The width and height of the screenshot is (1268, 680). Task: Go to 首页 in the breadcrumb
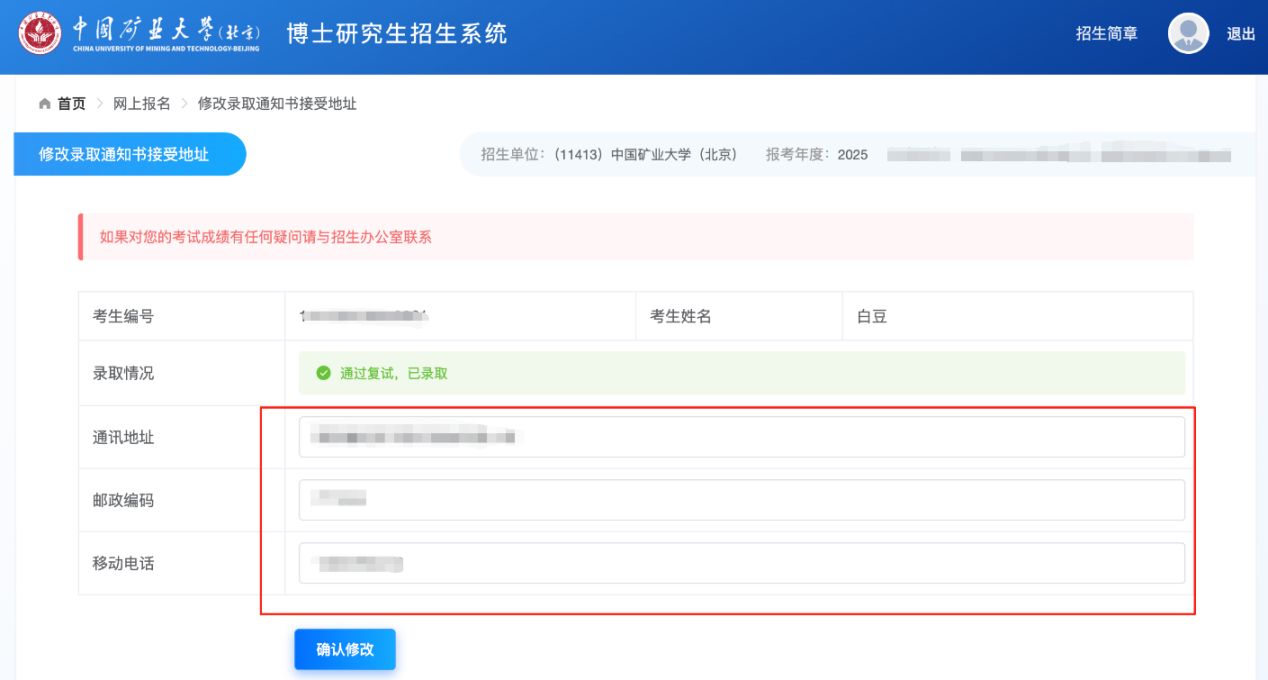tap(71, 104)
